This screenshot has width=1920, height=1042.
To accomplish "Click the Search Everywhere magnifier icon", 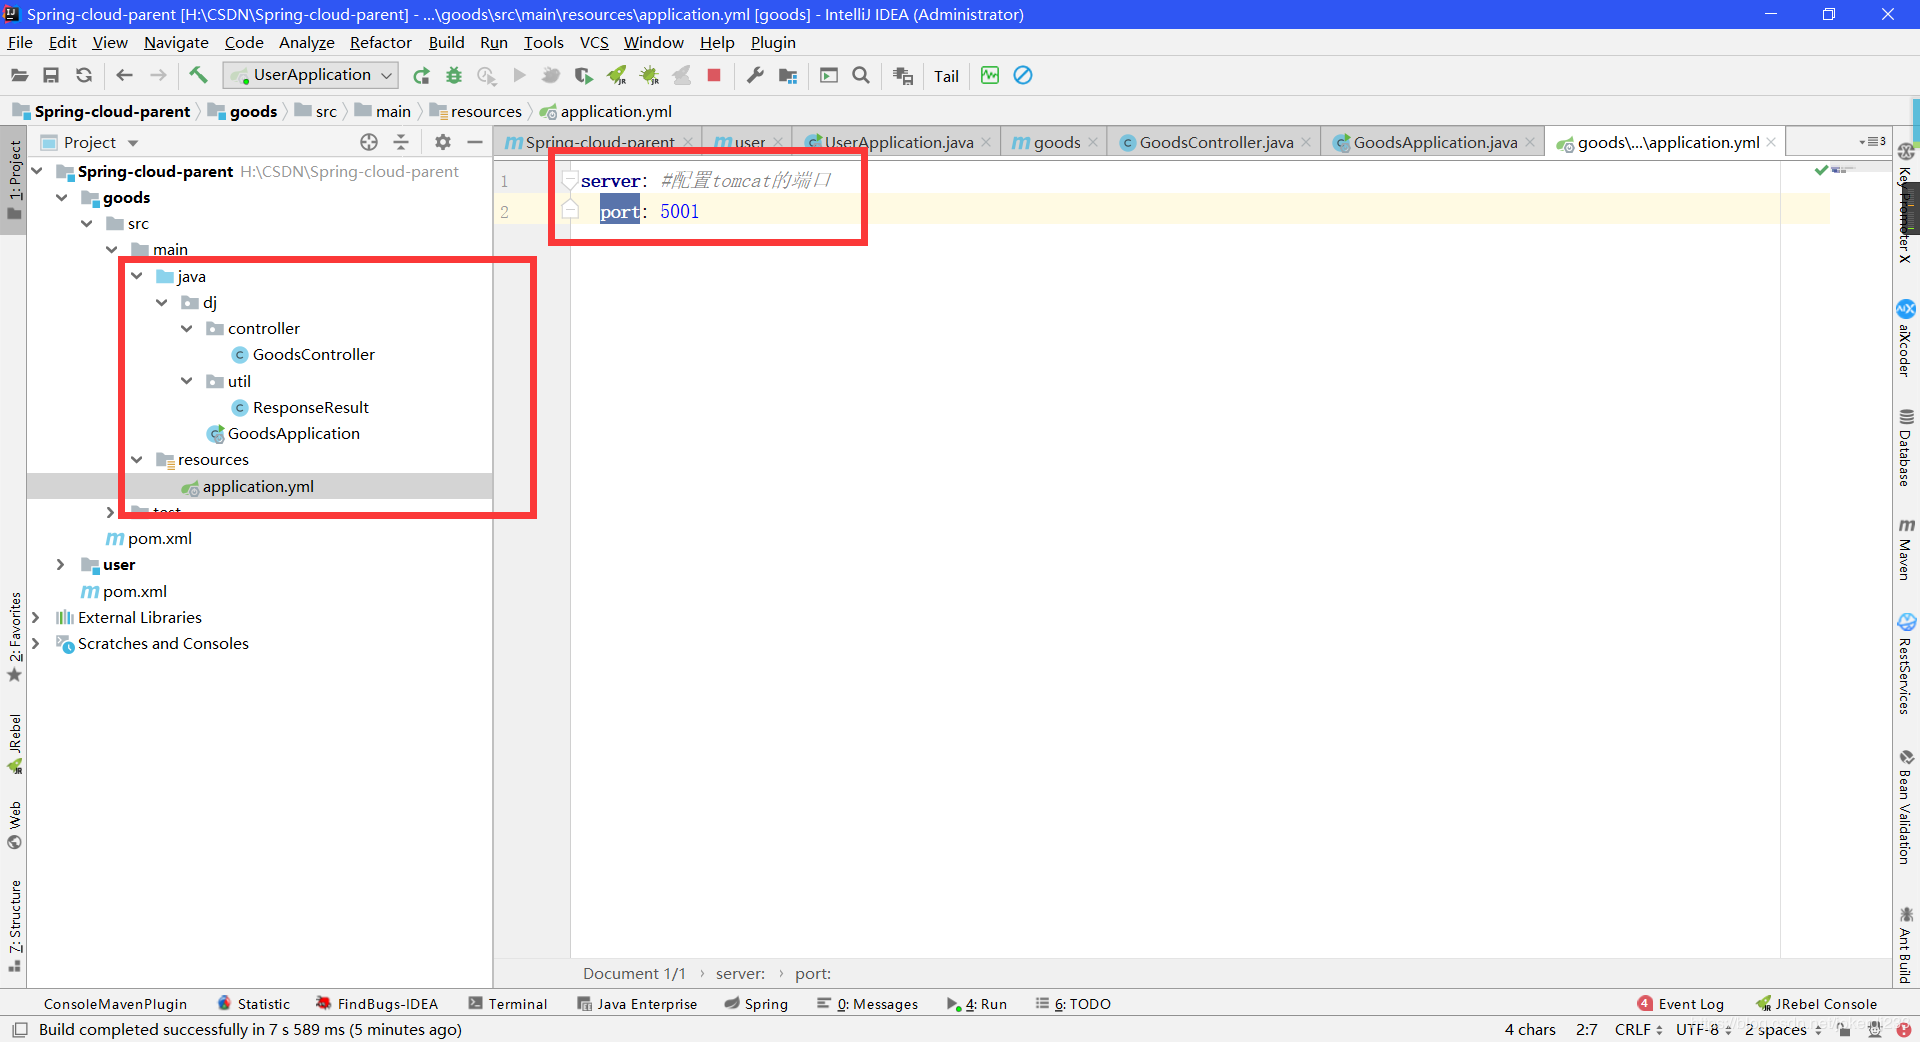I will coord(861,75).
